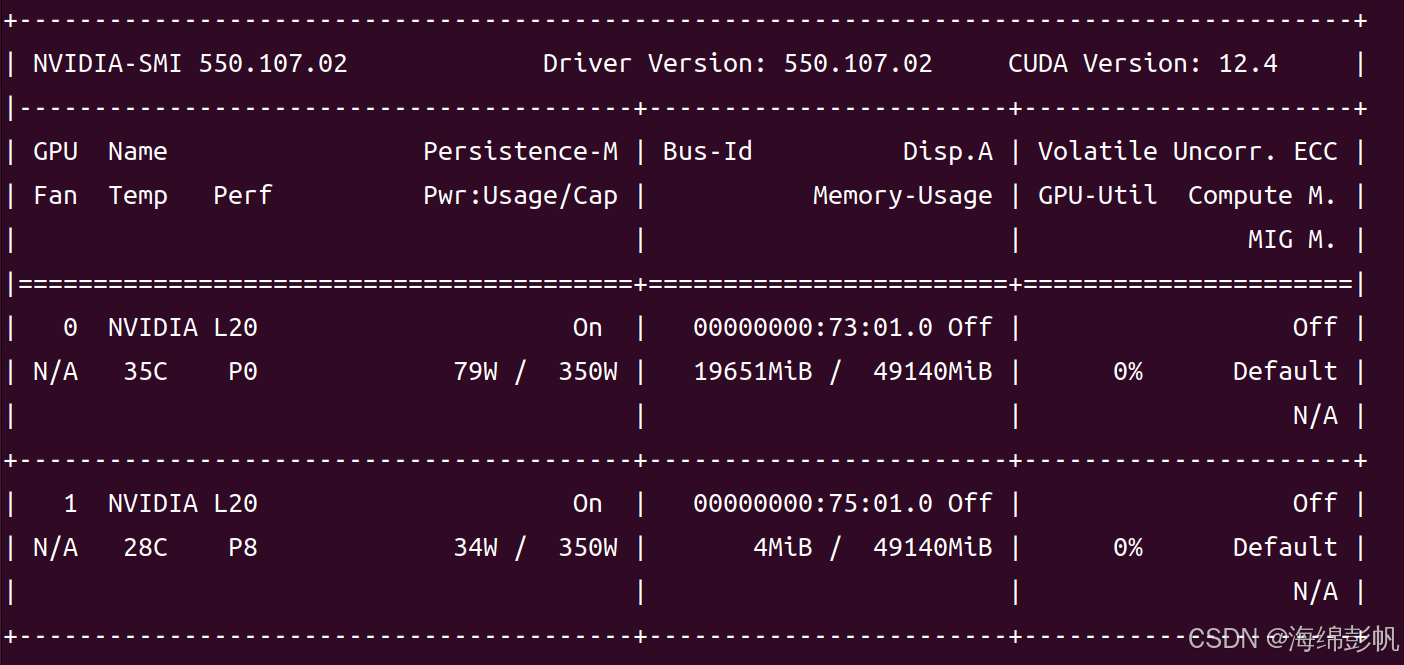Click the "MIG M." header text
1404x665 pixels.
pos(1292,240)
